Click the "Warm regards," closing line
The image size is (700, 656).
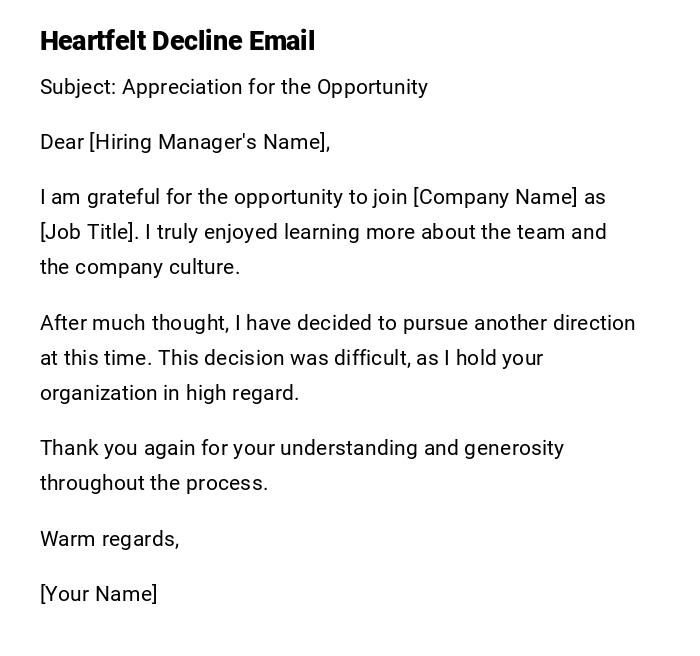pyautogui.click(x=109, y=539)
